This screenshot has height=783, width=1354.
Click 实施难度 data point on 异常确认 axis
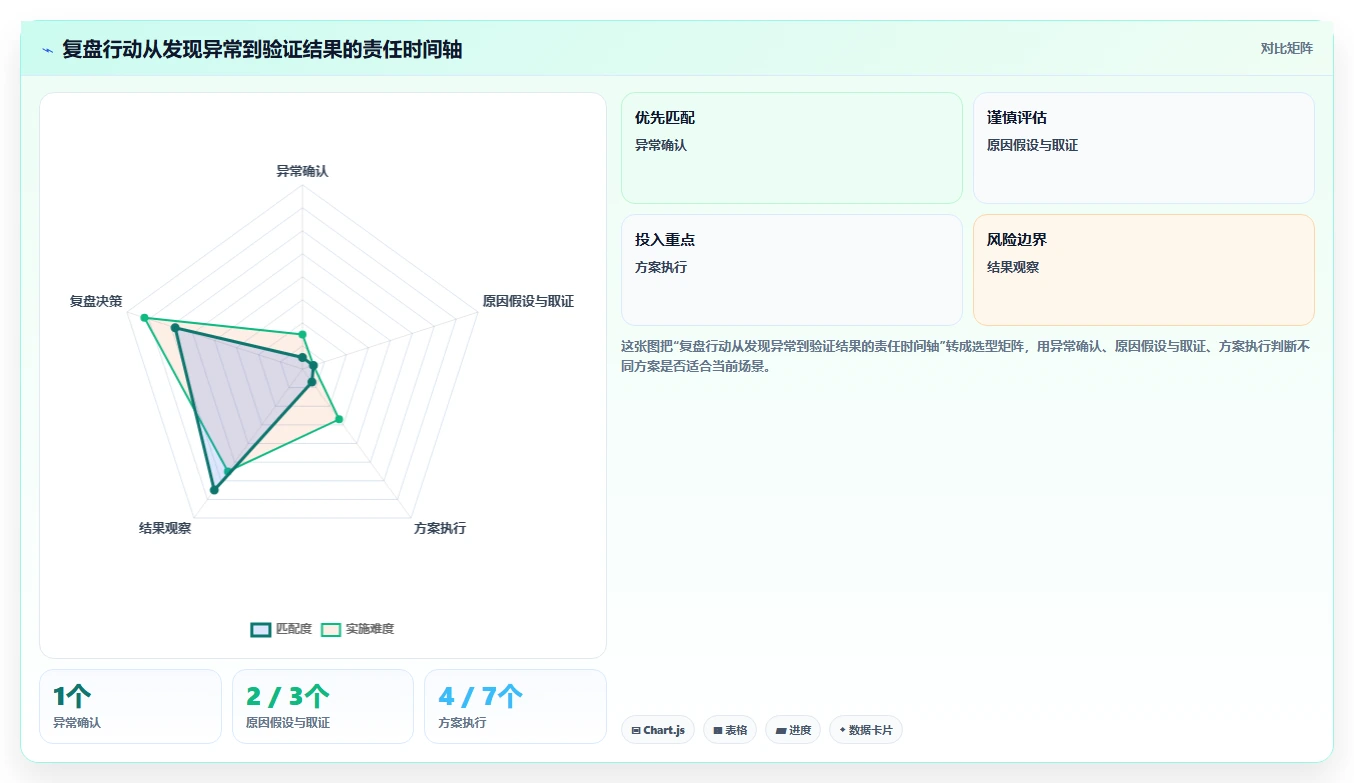pyautogui.click(x=302, y=335)
